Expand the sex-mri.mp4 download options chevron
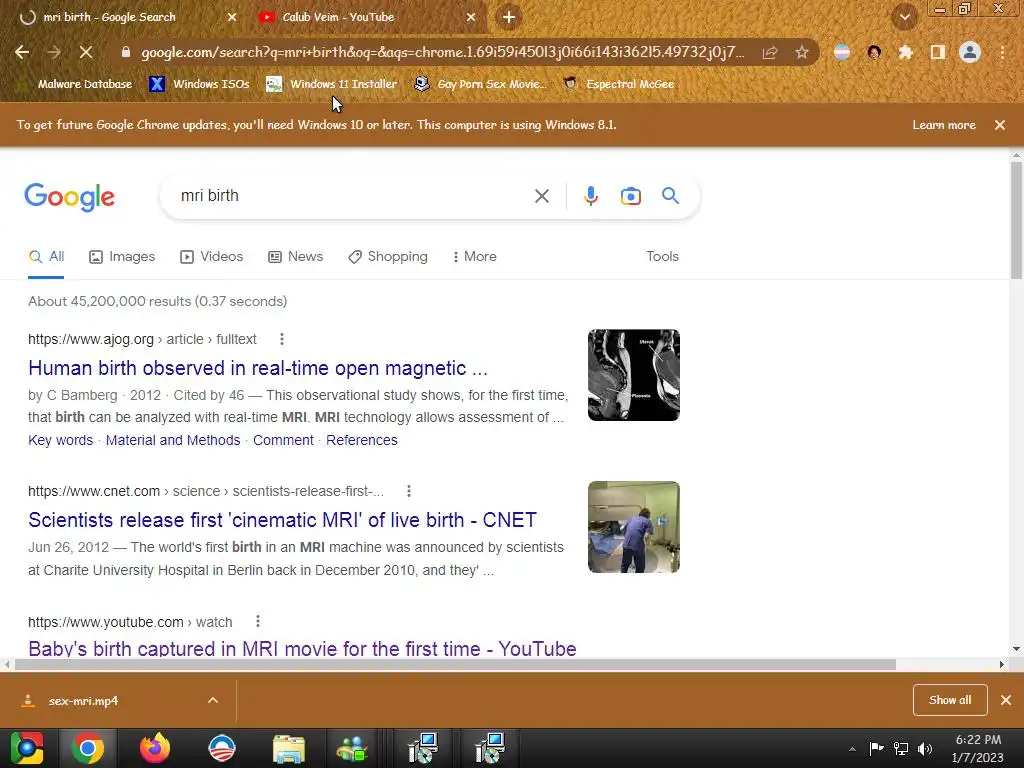This screenshot has height=768, width=1024. click(x=213, y=700)
